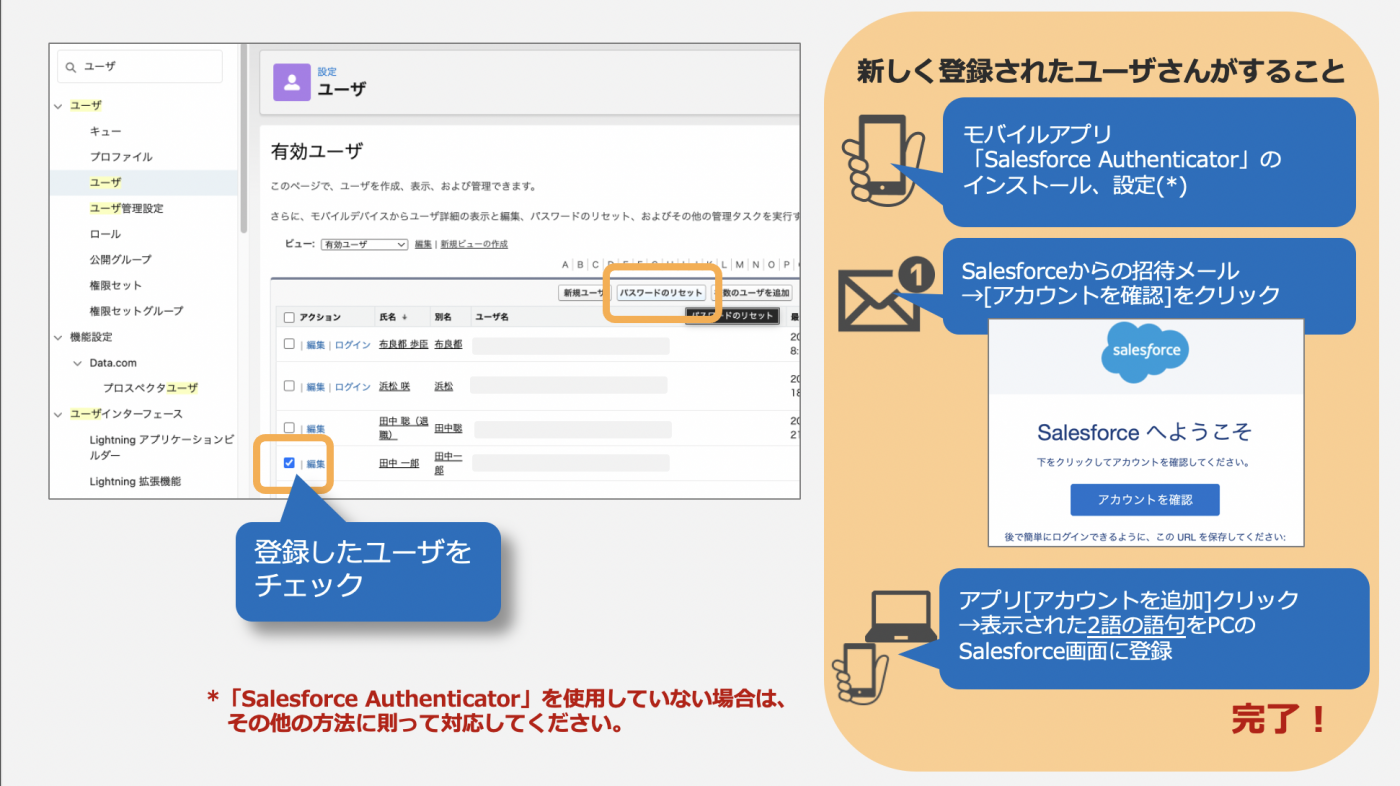1400x786 pixels.
Task: Open 公開グループ in the sidebar
Action: [121, 260]
